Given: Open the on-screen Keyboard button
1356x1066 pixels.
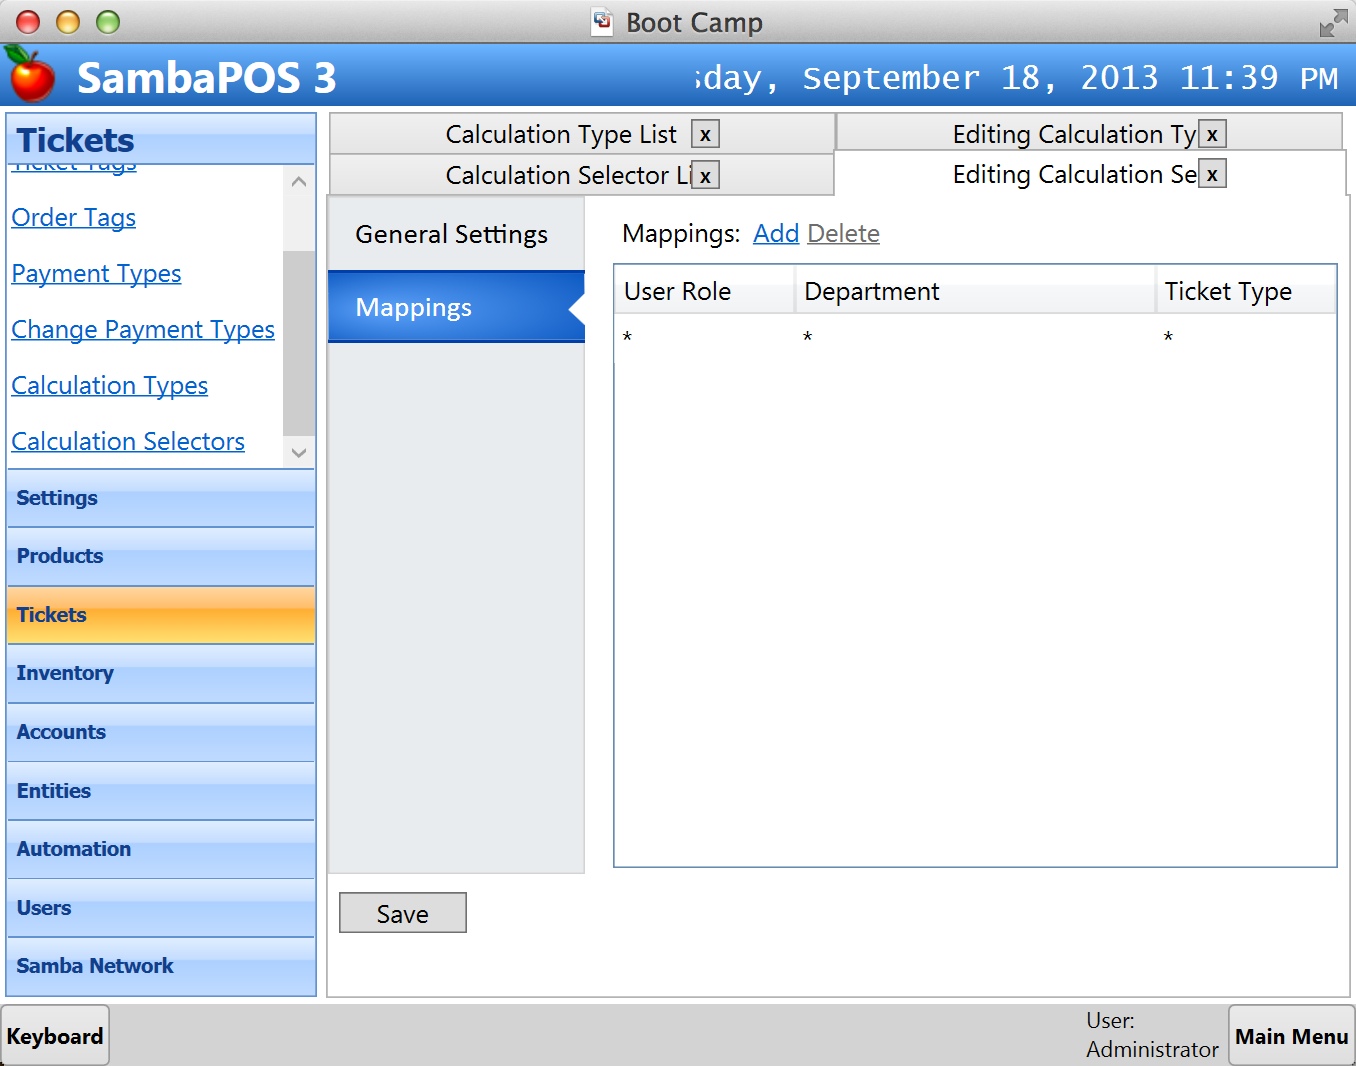Looking at the screenshot, I should tap(55, 1036).
